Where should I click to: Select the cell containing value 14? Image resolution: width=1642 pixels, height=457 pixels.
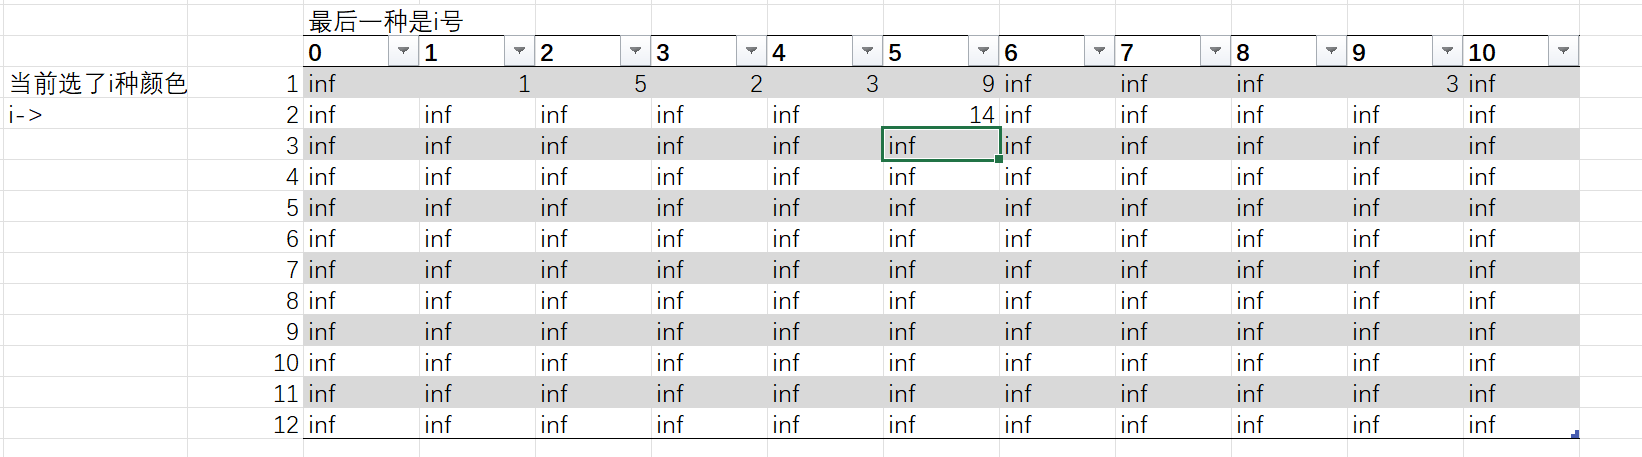coord(940,115)
